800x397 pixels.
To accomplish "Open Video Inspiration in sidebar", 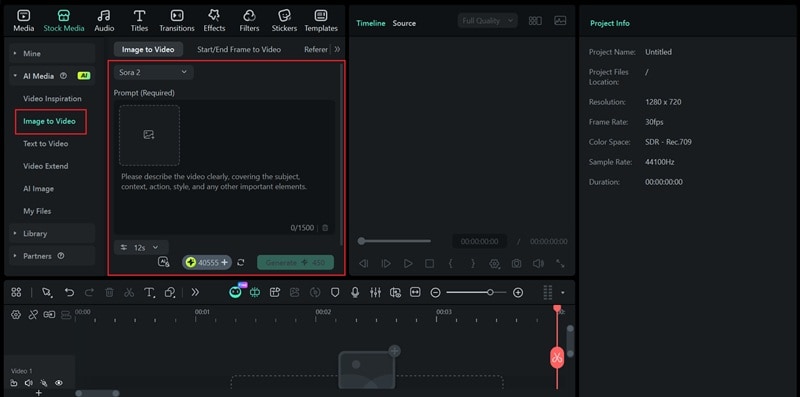I will click(x=52, y=98).
